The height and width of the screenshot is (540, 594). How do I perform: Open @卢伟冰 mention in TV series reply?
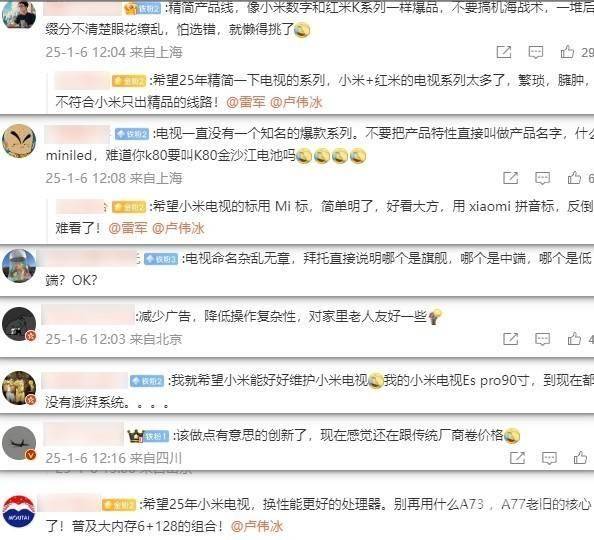point(296,102)
